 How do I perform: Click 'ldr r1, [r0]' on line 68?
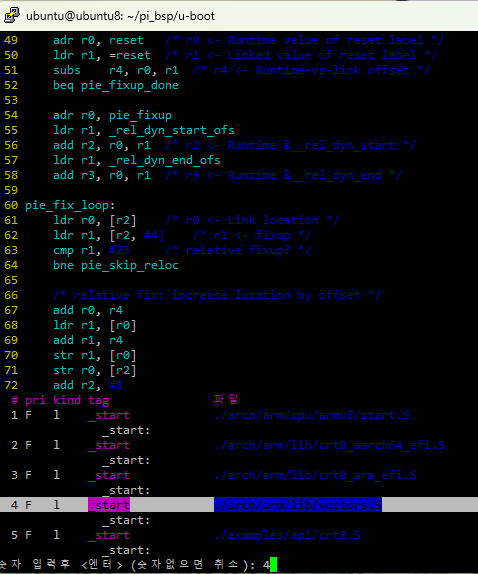[95, 325]
